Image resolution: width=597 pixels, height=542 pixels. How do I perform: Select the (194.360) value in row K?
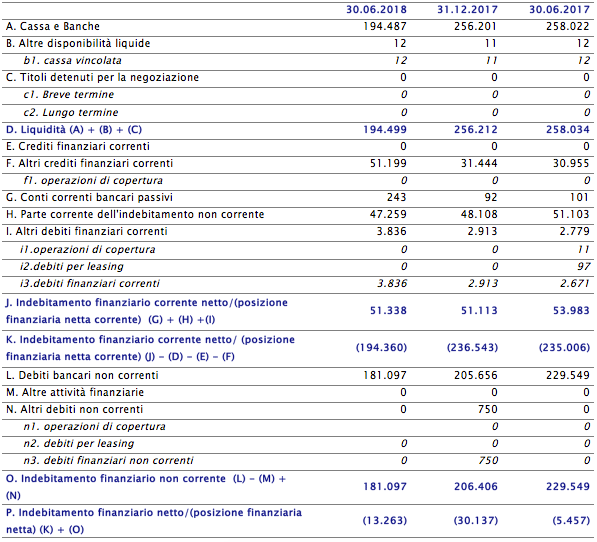pyautogui.click(x=381, y=348)
